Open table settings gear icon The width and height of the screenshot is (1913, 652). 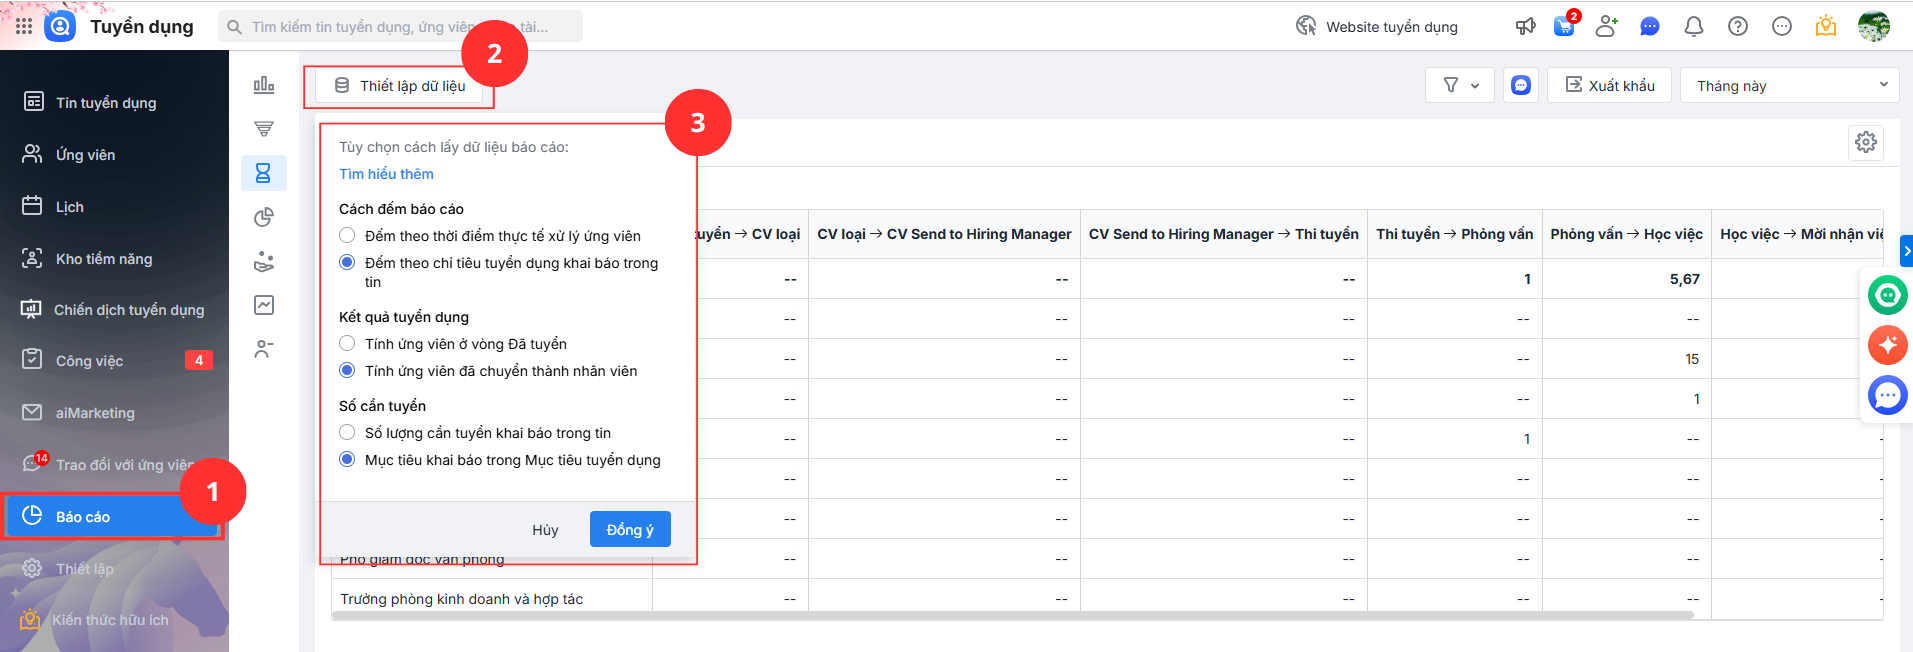(1865, 142)
